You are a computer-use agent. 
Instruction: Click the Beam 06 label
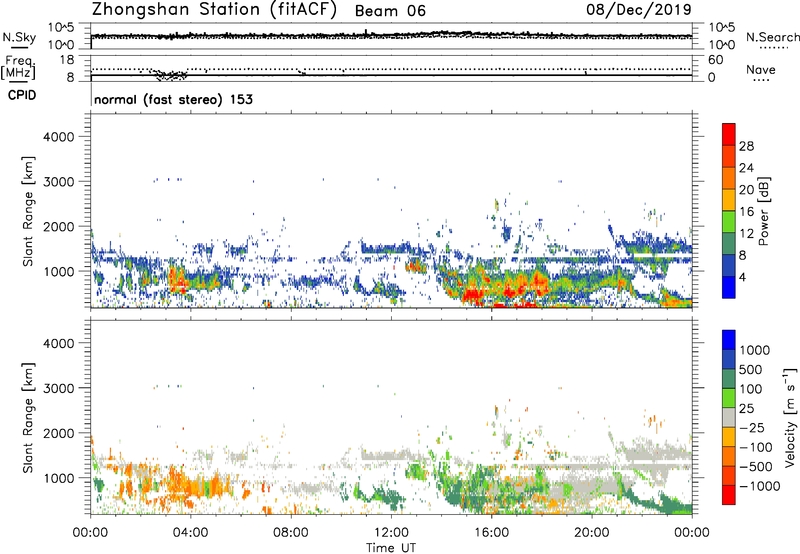390,11
